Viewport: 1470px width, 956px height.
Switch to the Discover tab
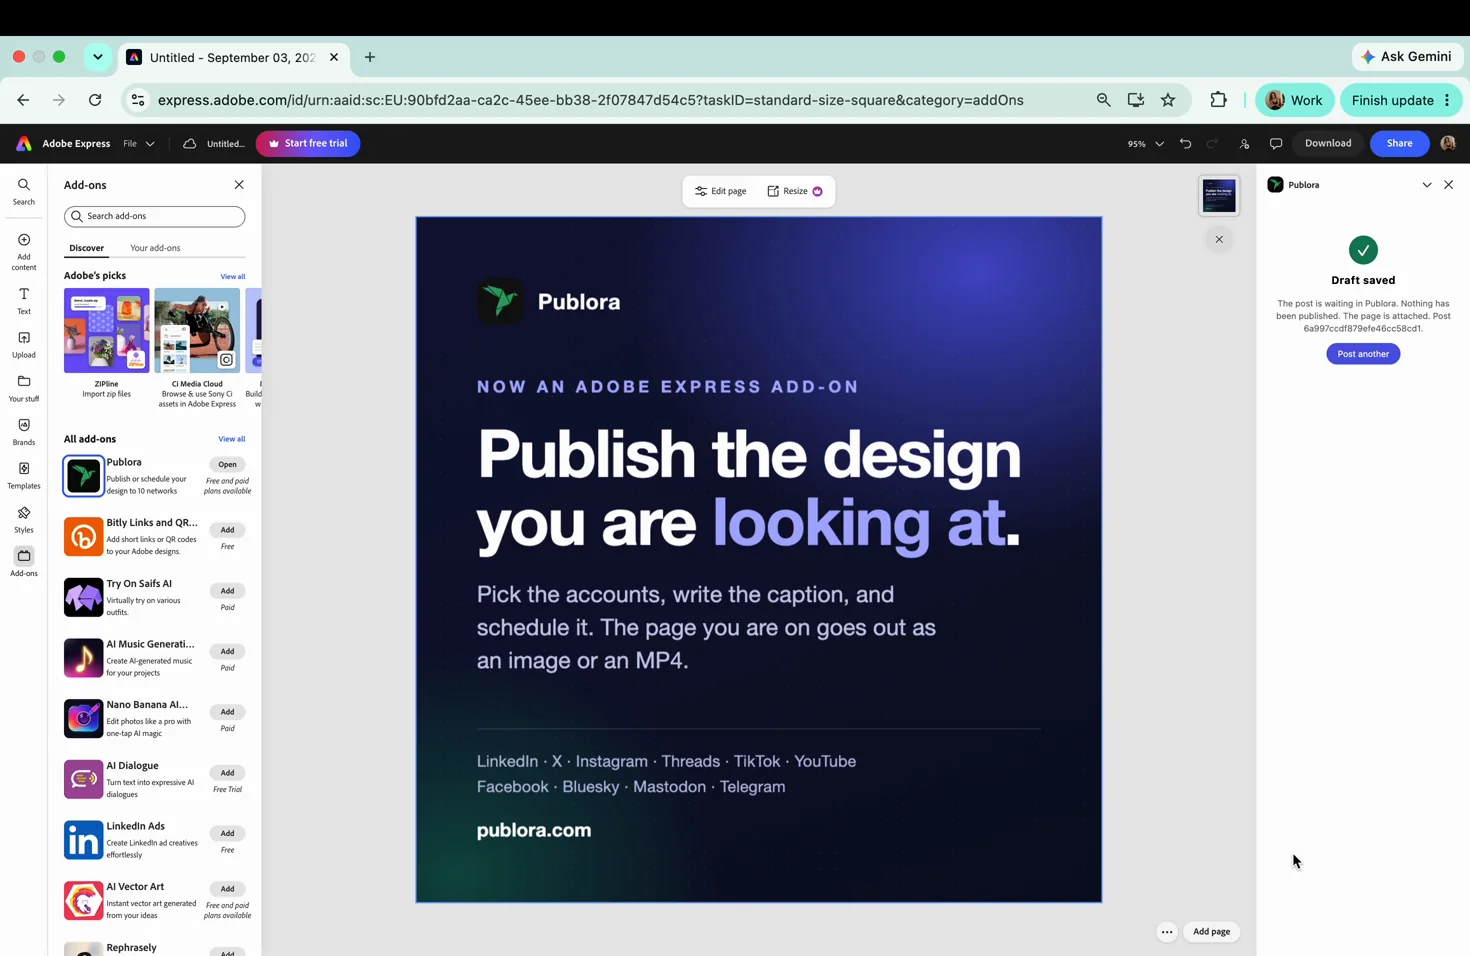[x=86, y=248]
